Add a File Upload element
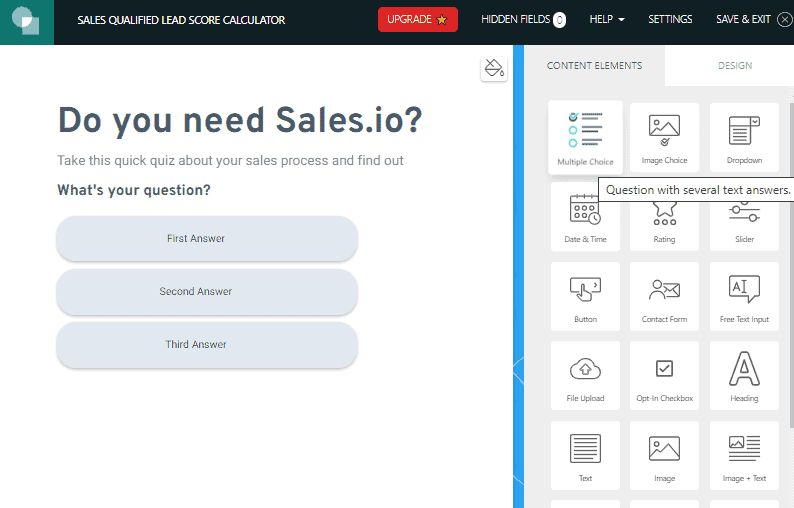 coord(585,375)
